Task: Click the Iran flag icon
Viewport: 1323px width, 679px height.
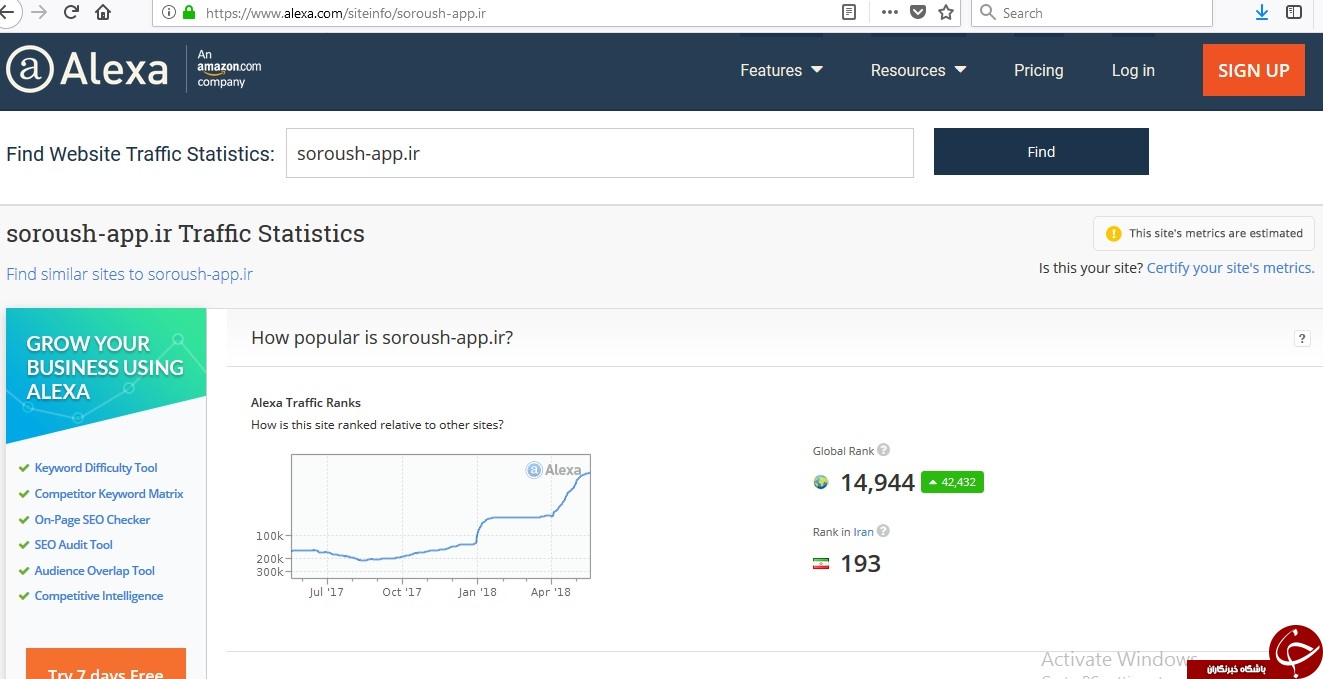Action: click(x=822, y=564)
